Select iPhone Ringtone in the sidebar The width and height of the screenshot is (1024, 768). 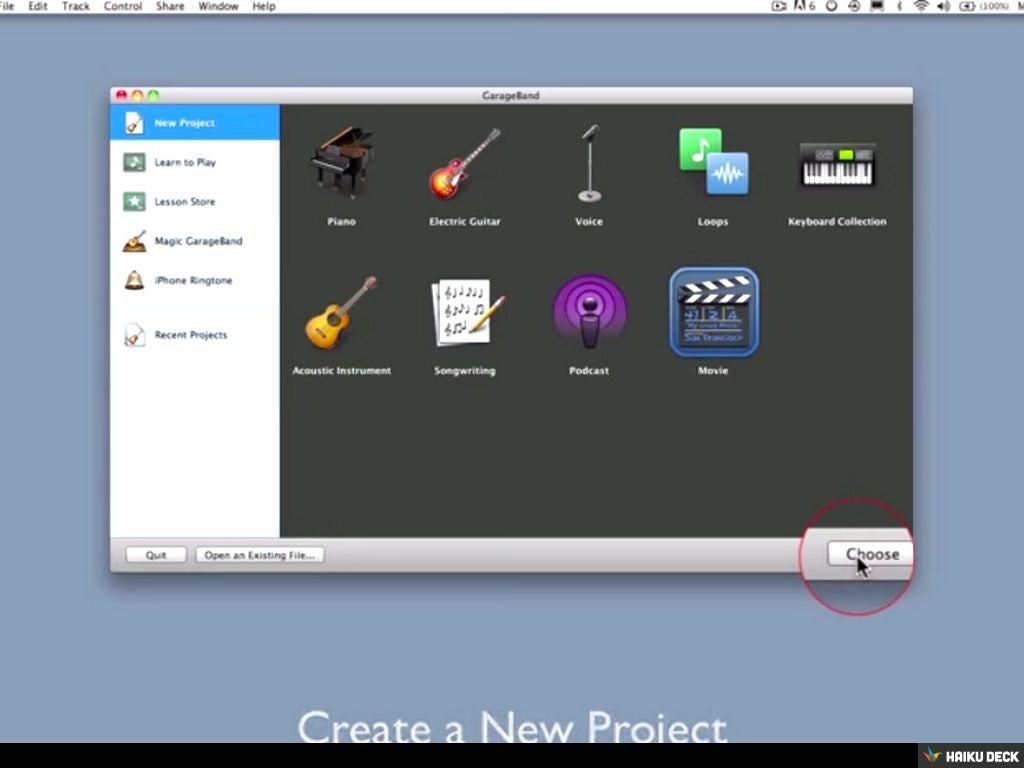click(195, 280)
